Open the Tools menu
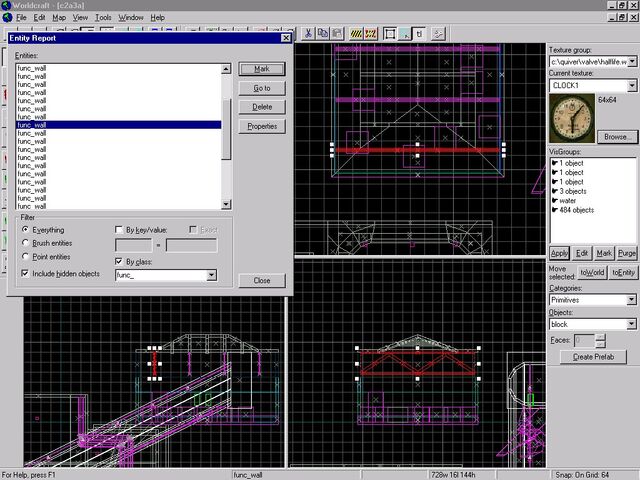Screen dimensions: 640x480 tap(103, 18)
